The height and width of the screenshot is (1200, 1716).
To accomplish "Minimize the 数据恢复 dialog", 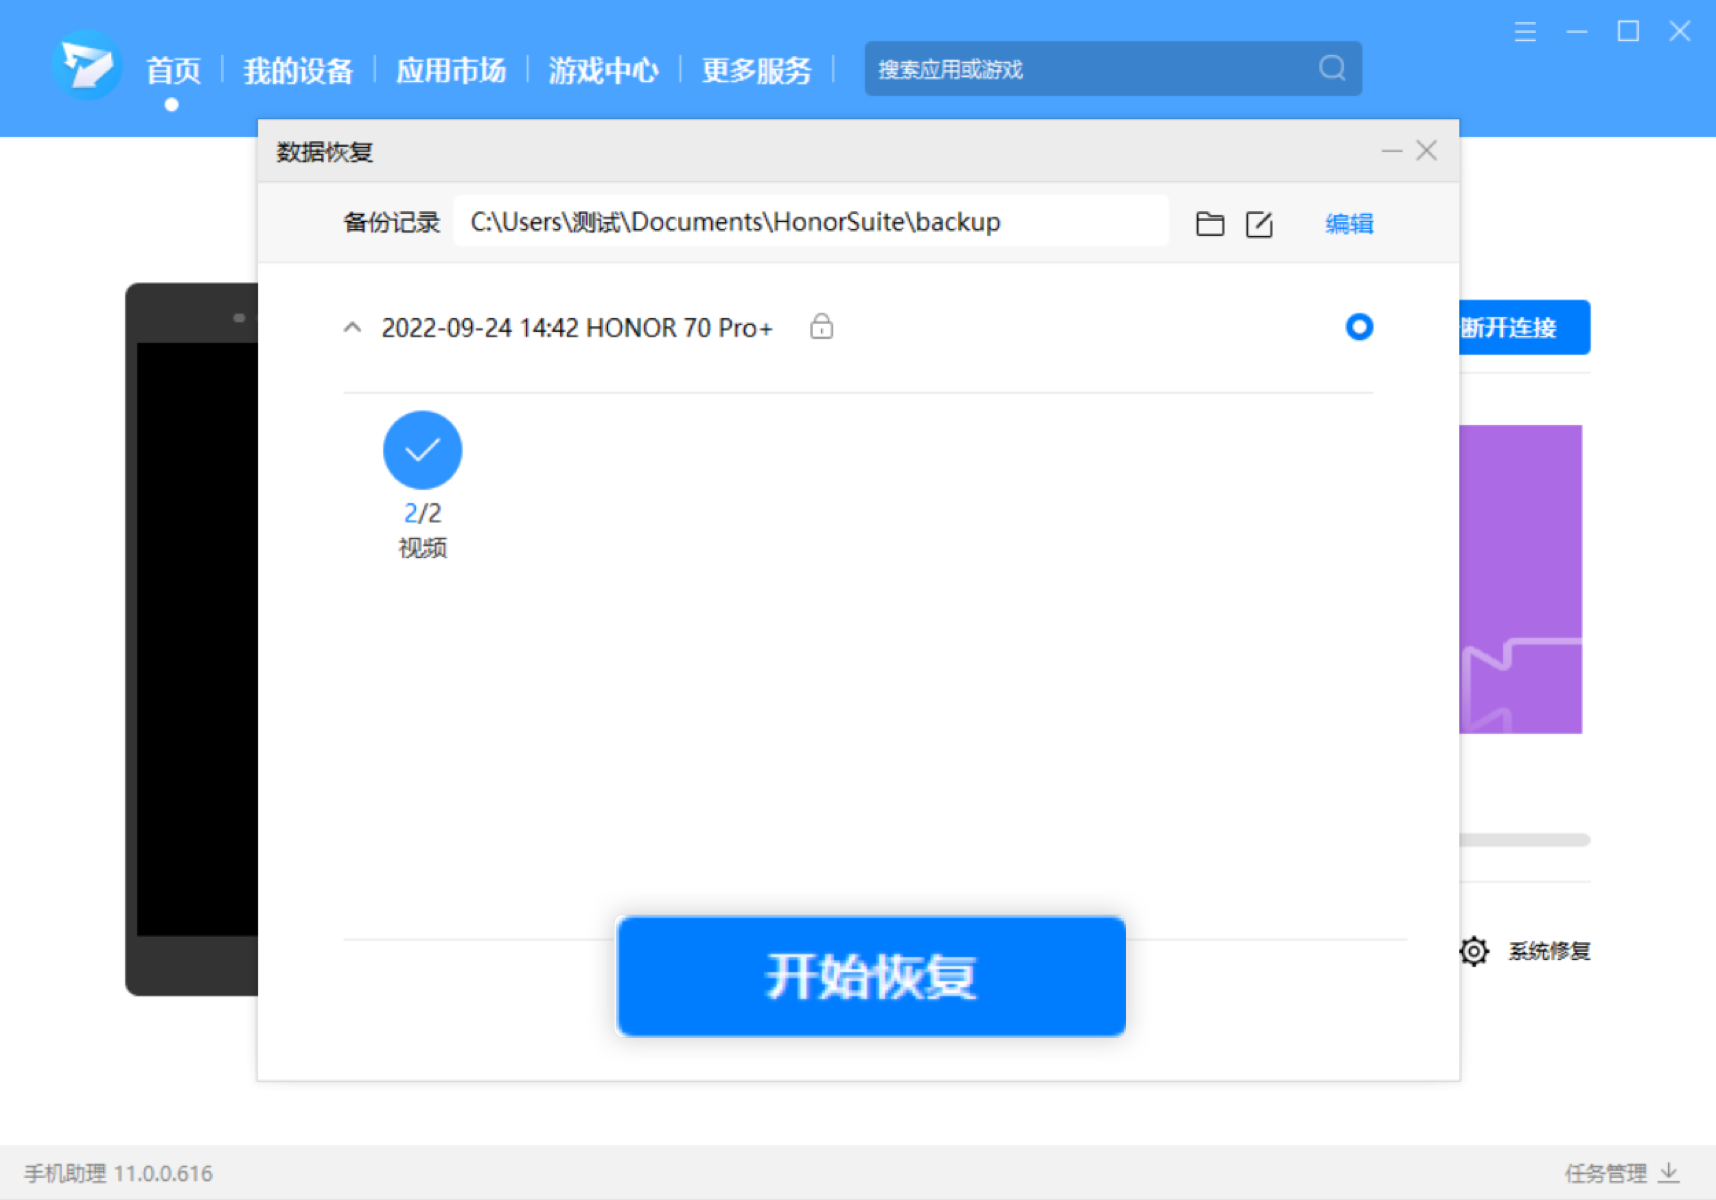I will click(x=1391, y=151).
